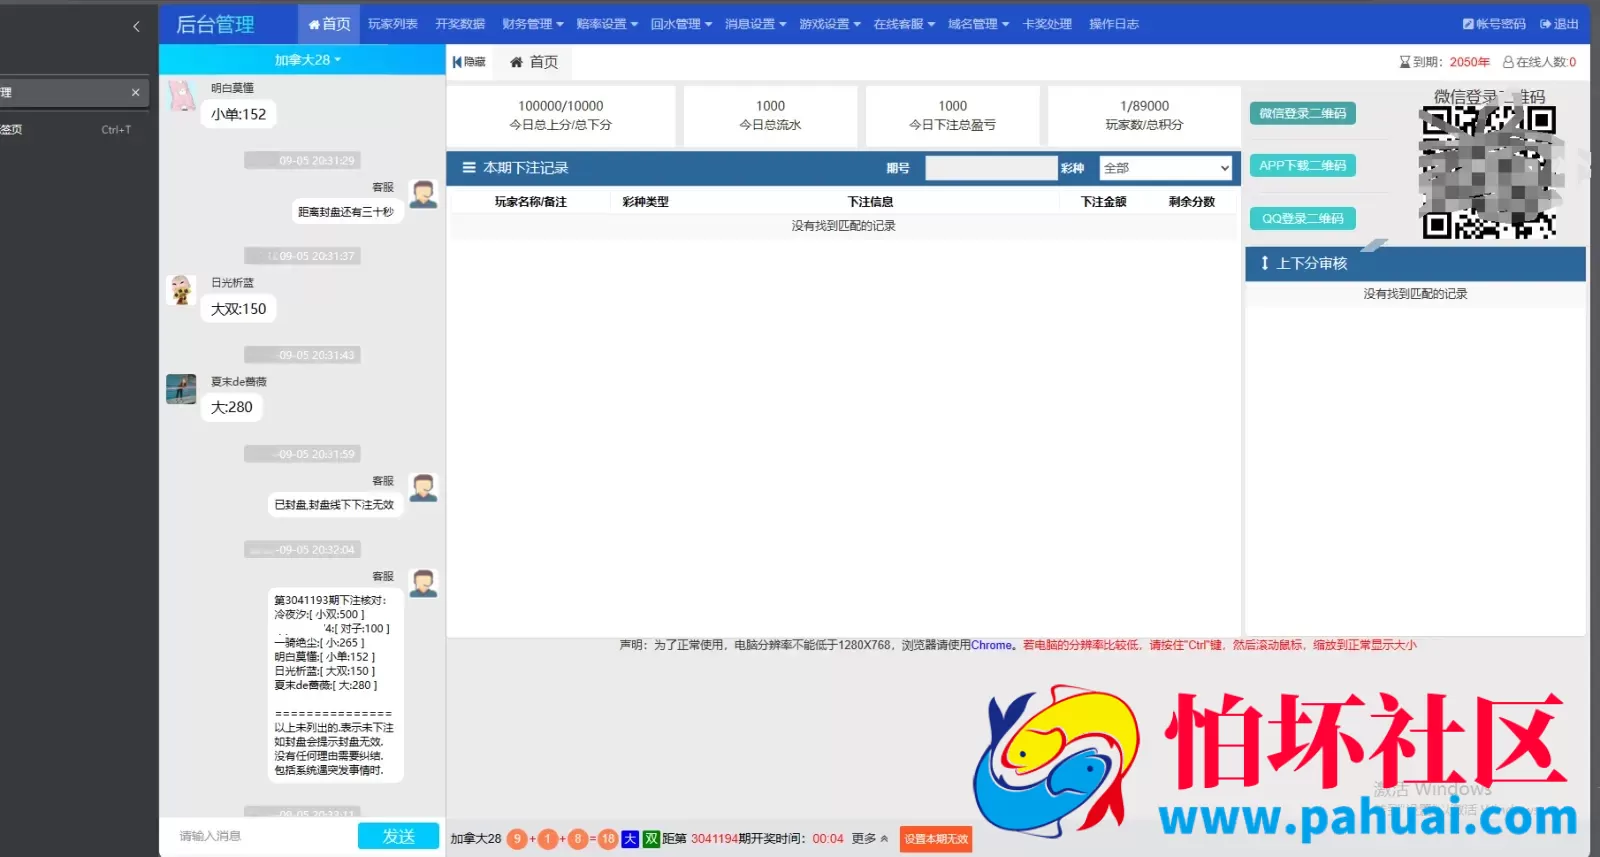
Task: Click 客服 avatar beside 距离封盘还有三十秒
Action: (x=424, y=194)
